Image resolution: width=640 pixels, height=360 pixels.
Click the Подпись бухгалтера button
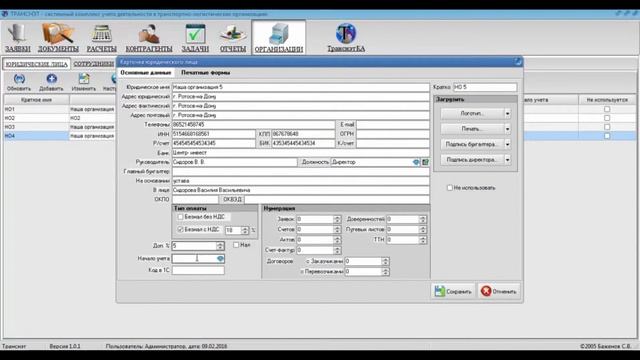pos(472,144)
